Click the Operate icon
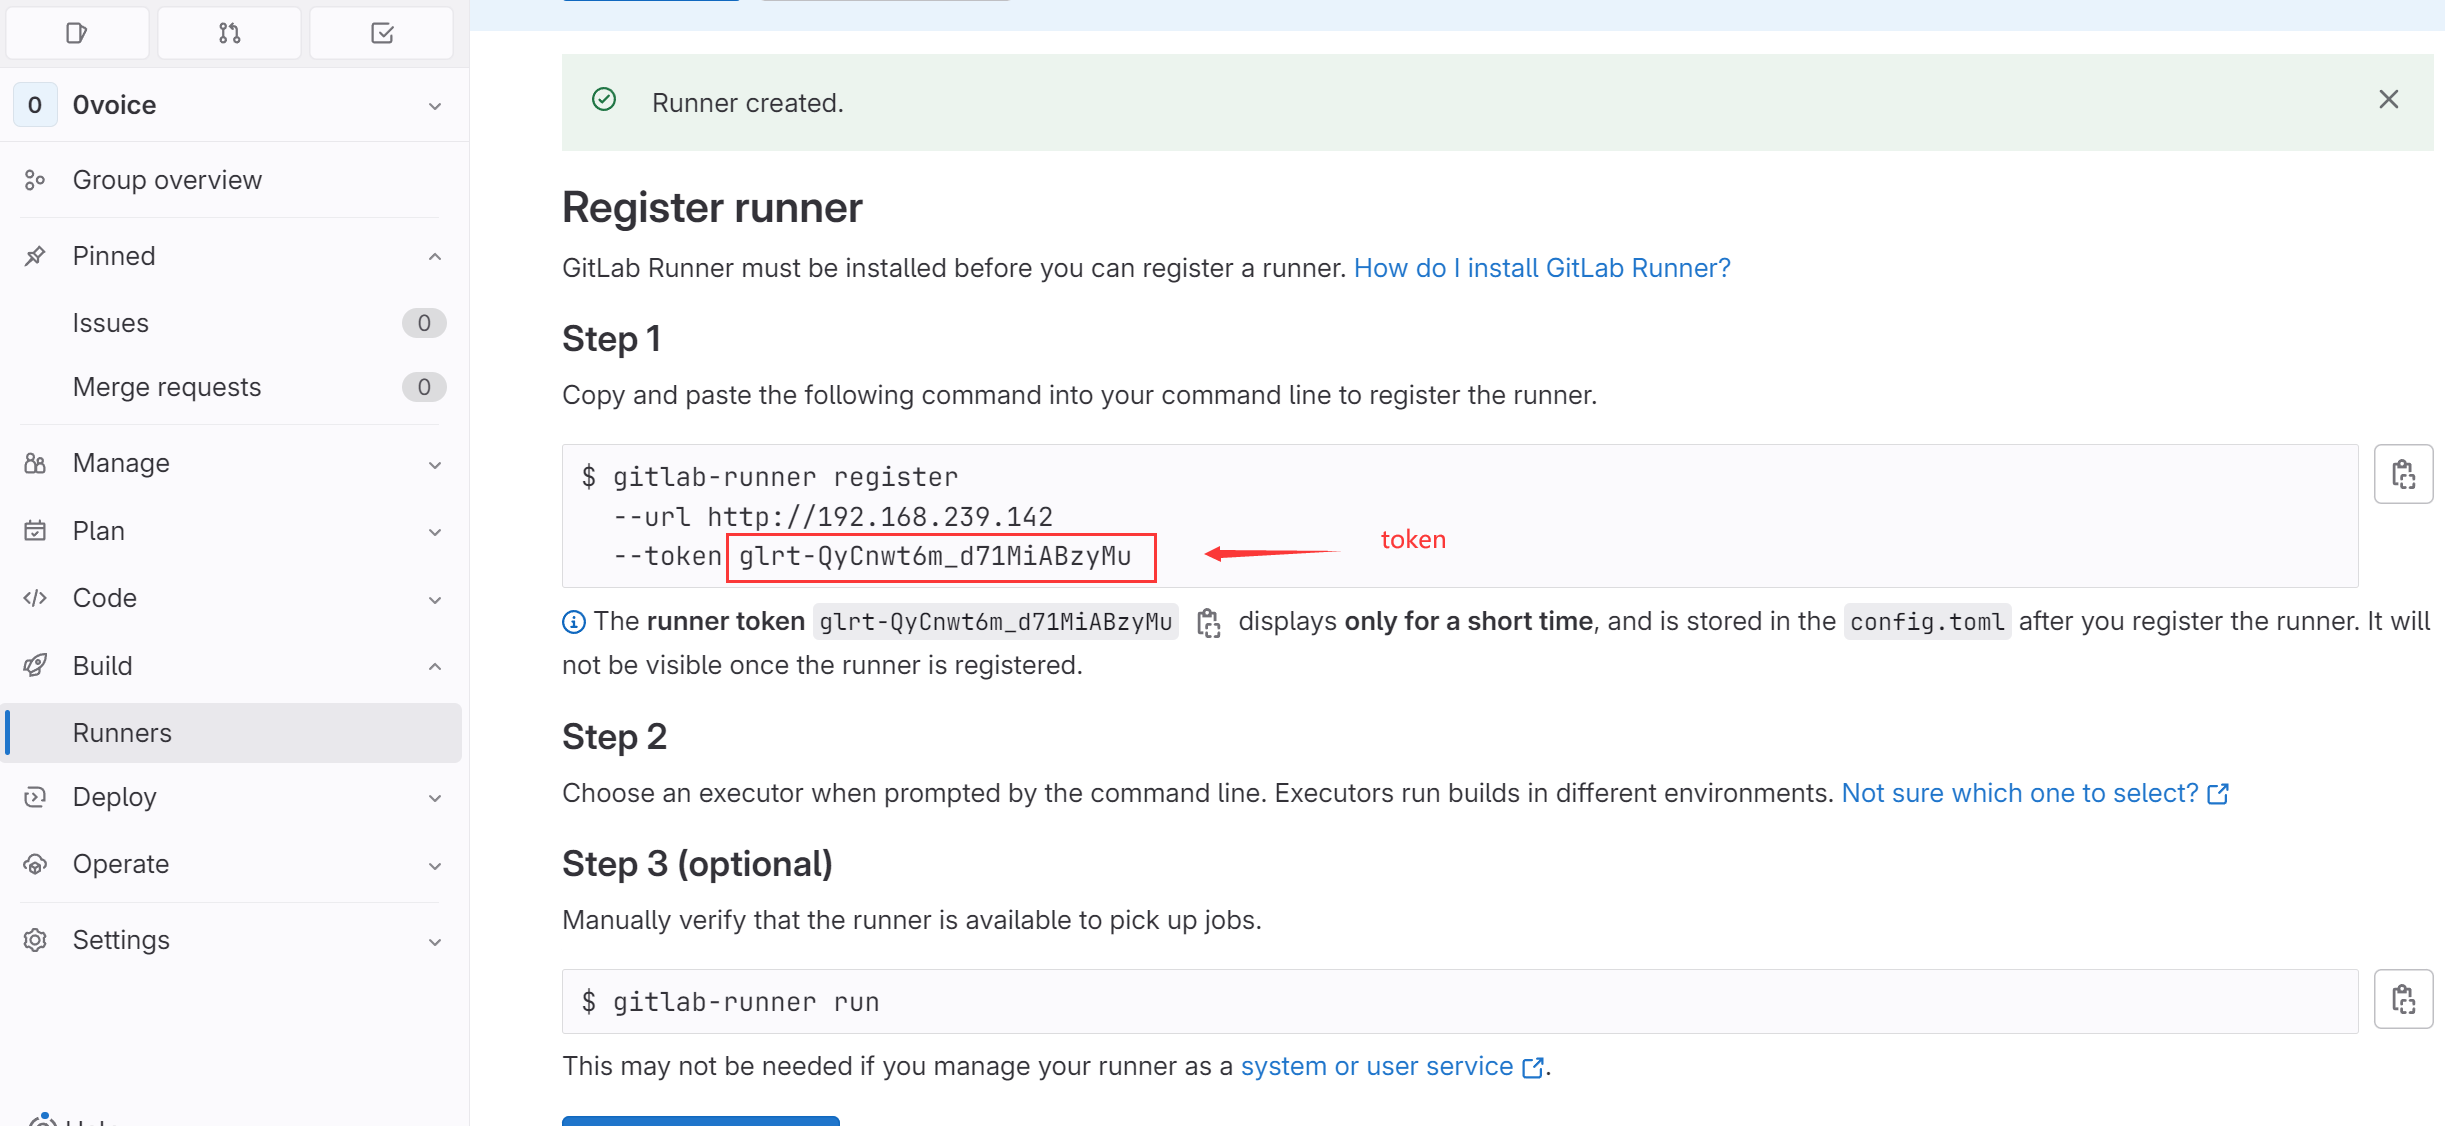The image size is (2445, 1126). [x=35, y=864]
